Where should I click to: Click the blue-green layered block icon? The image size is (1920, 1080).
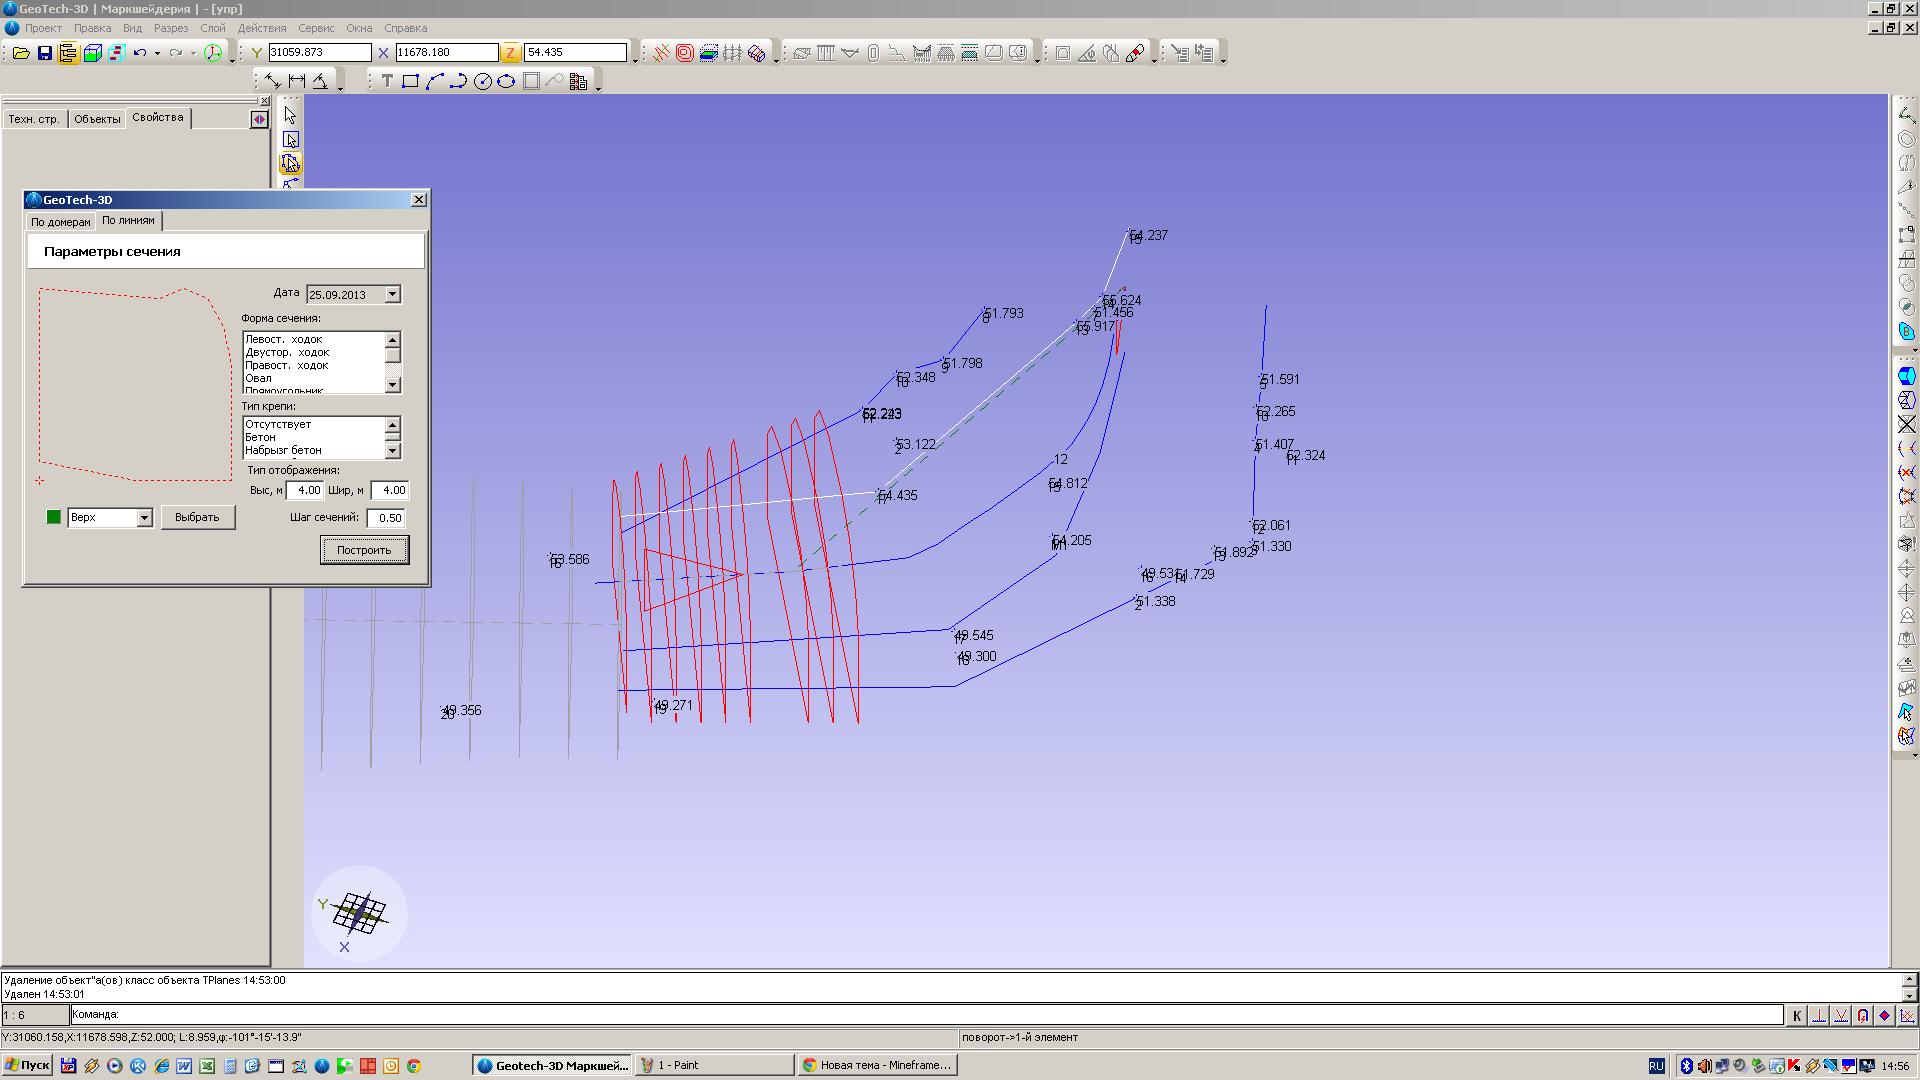[x=709, y=53]
